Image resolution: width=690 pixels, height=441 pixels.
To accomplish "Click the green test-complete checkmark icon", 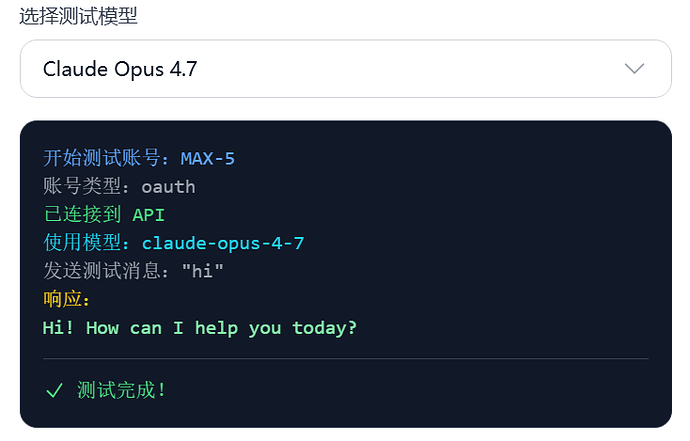I will tap(55, 390).
